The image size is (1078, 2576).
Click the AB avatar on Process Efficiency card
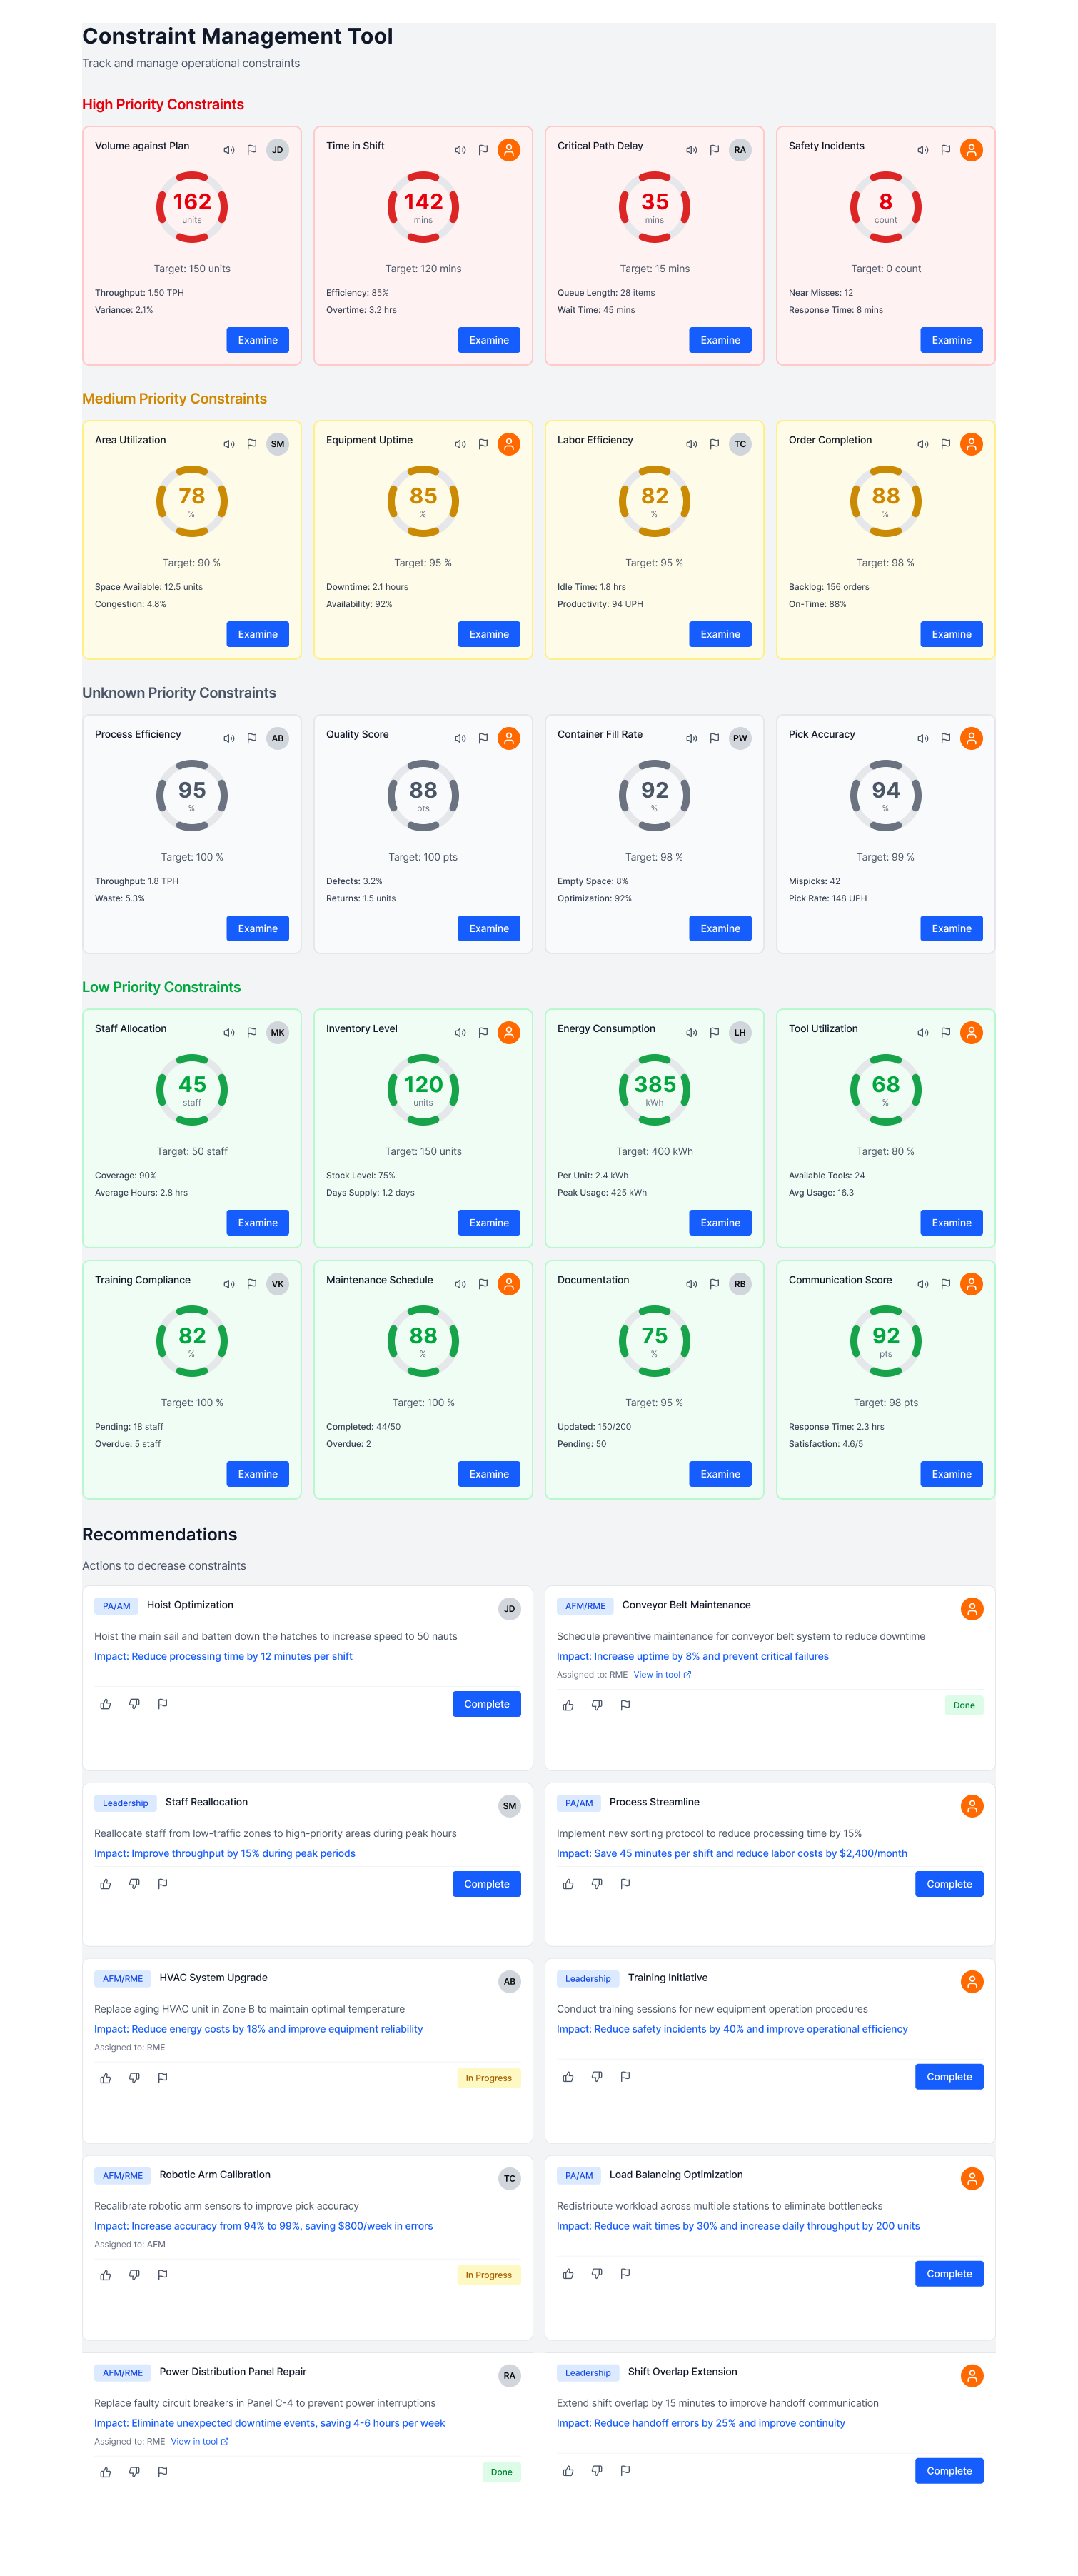[278, 738]
